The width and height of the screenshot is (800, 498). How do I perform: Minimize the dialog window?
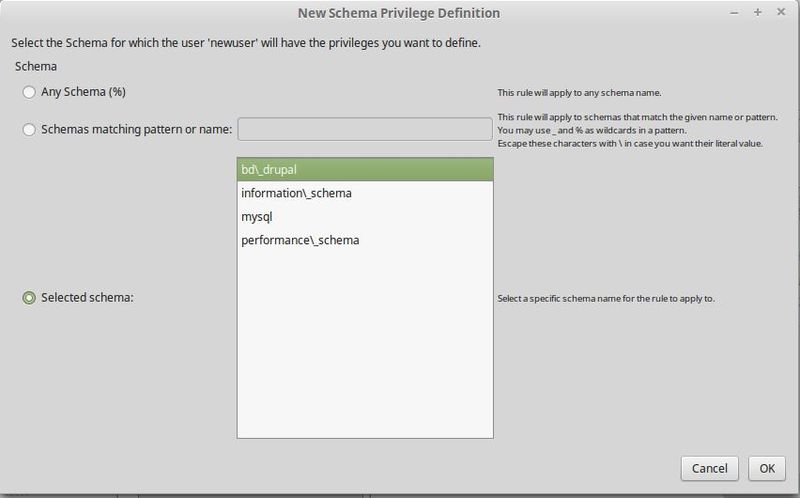point(734,13)
